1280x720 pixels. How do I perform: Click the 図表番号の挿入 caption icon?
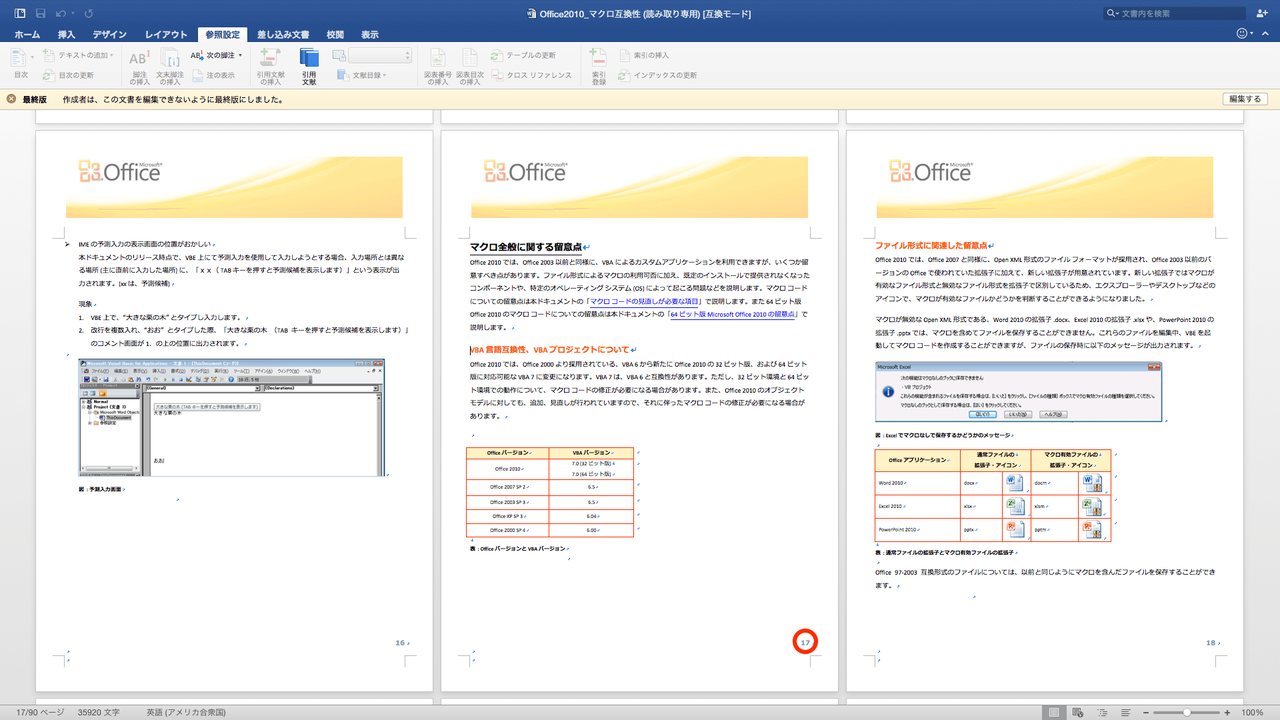tap(437, 58)
